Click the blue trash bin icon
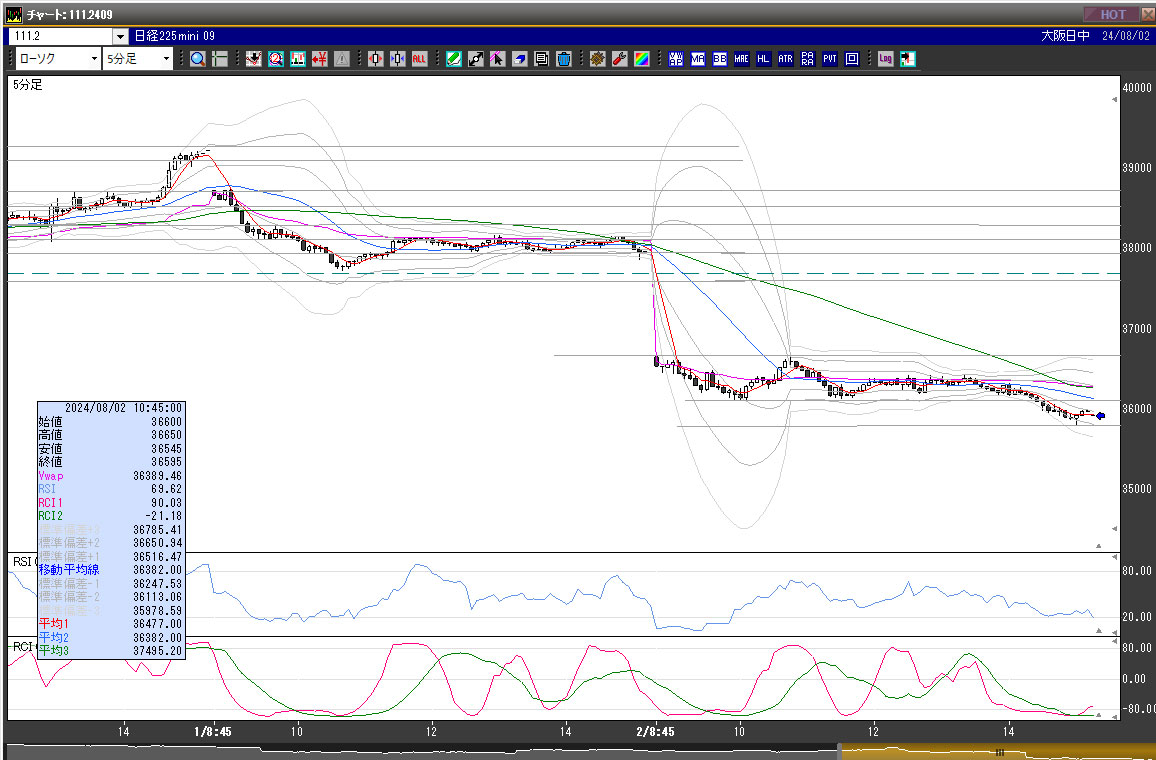 click(x=563, y=59)
